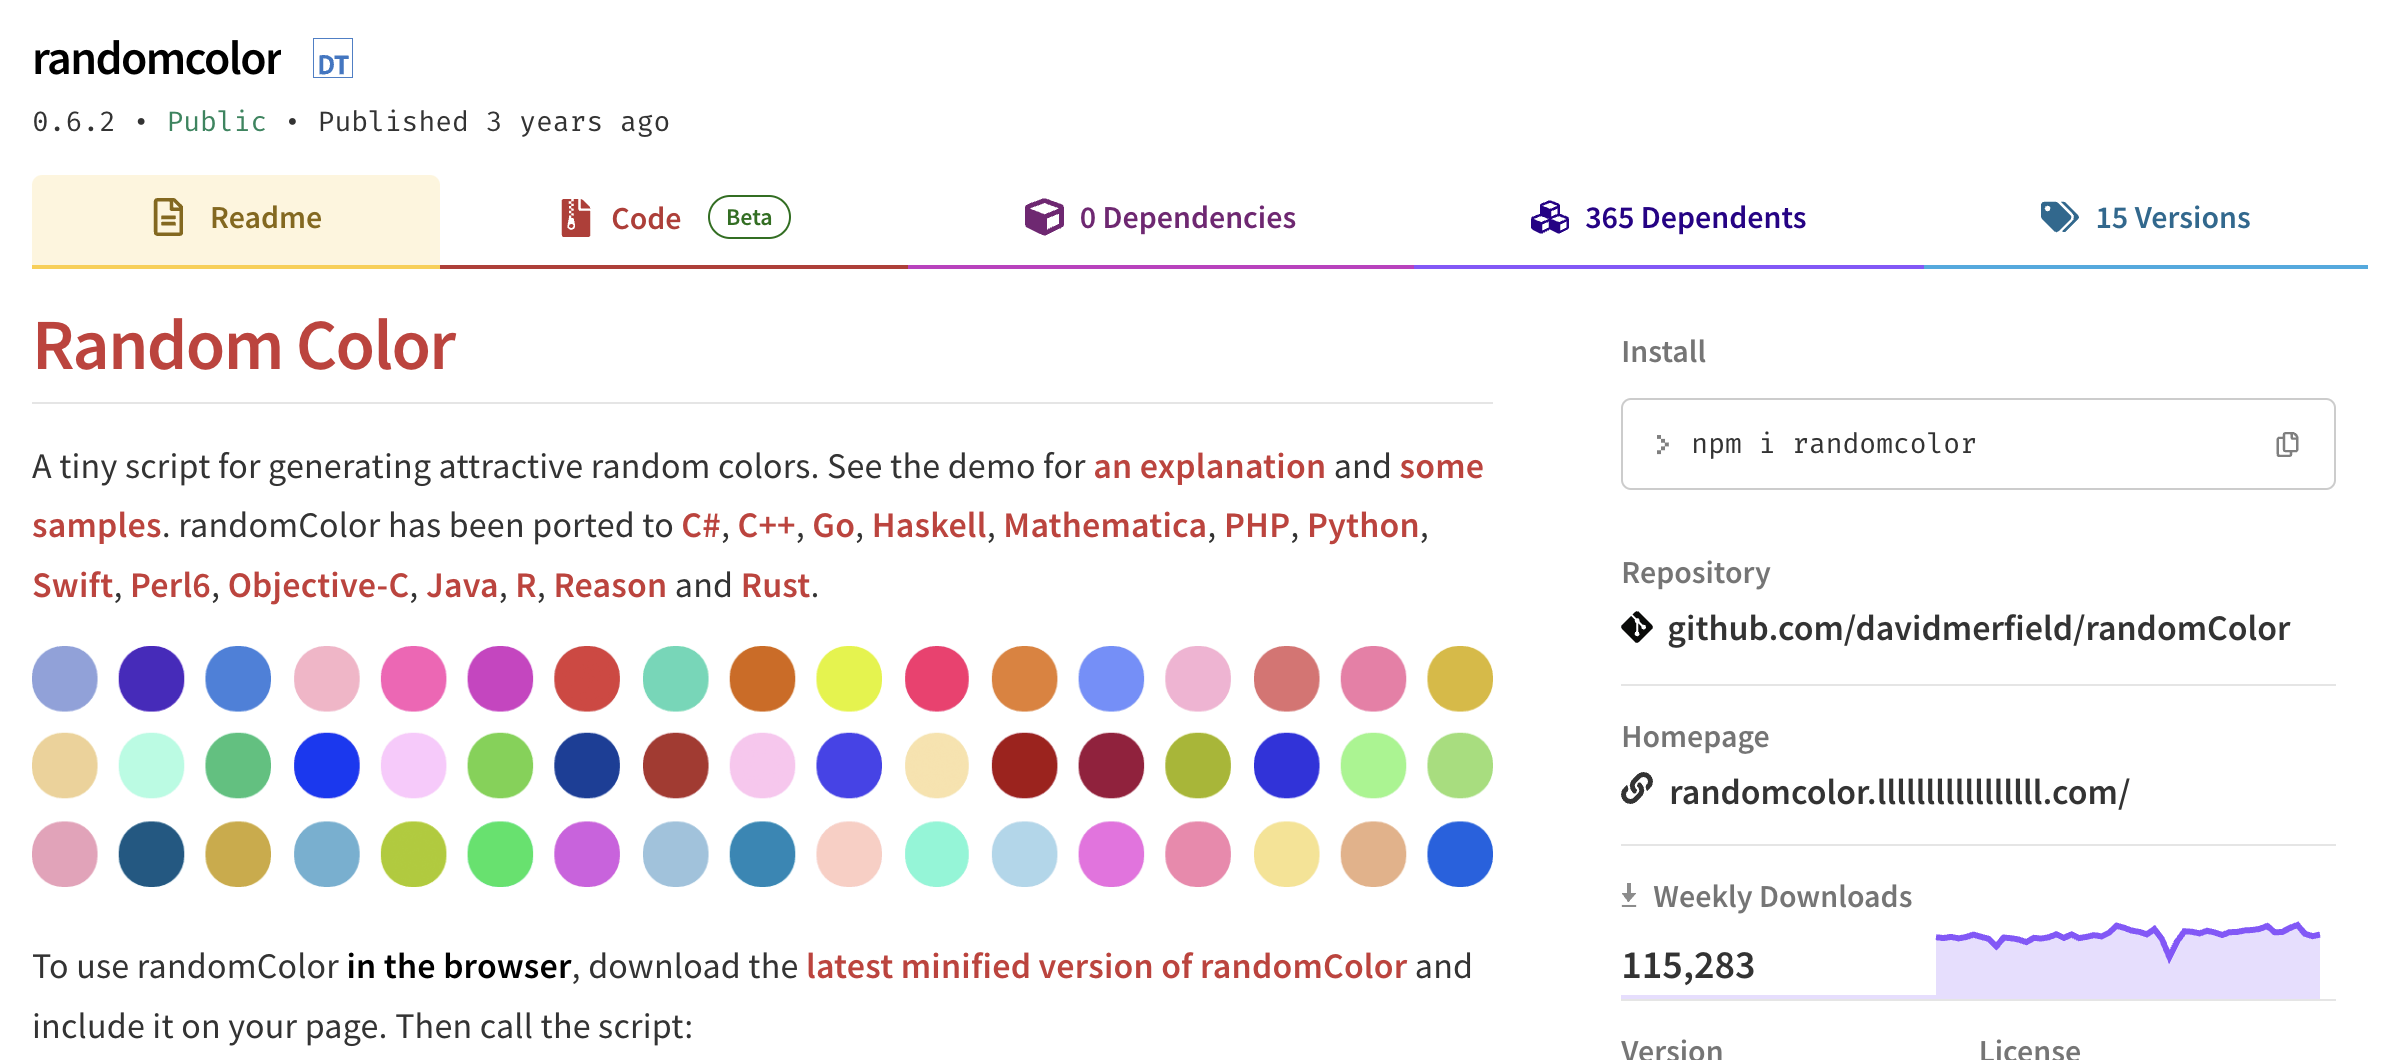
Task: Open latest minified version of randomColor link
Action: point(1106,967)
